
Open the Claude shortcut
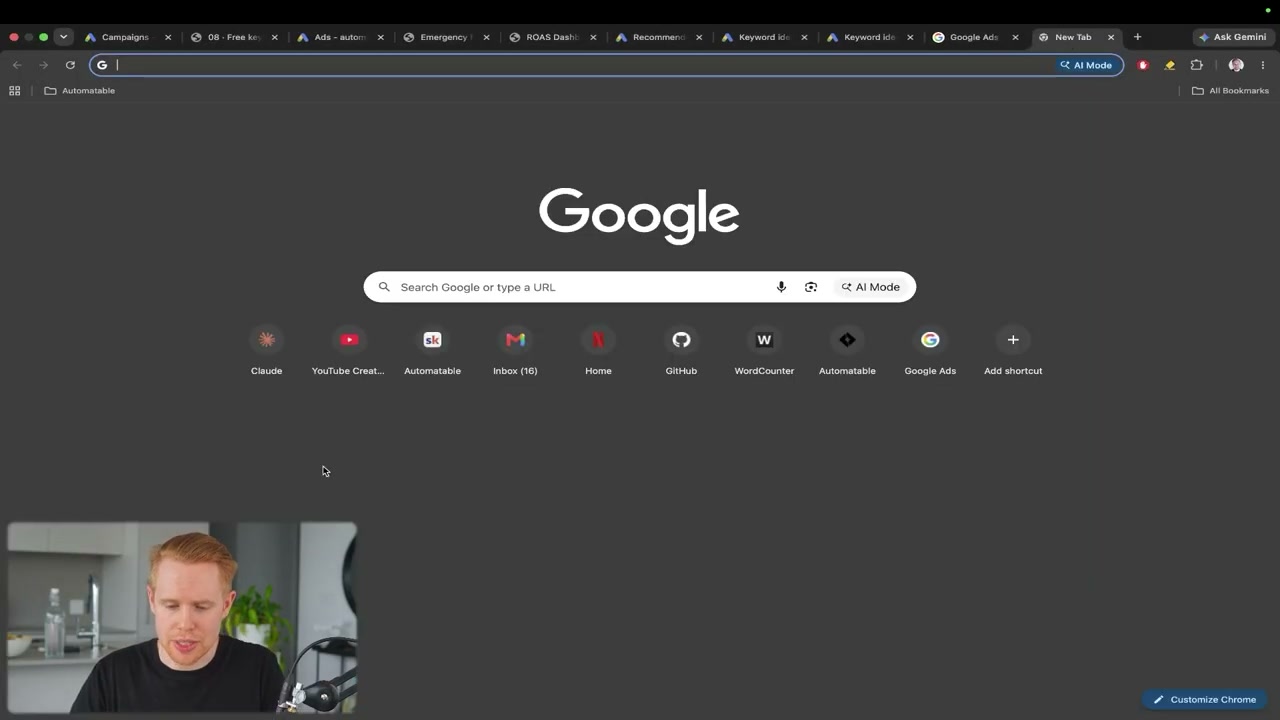(x=266, y=351)
